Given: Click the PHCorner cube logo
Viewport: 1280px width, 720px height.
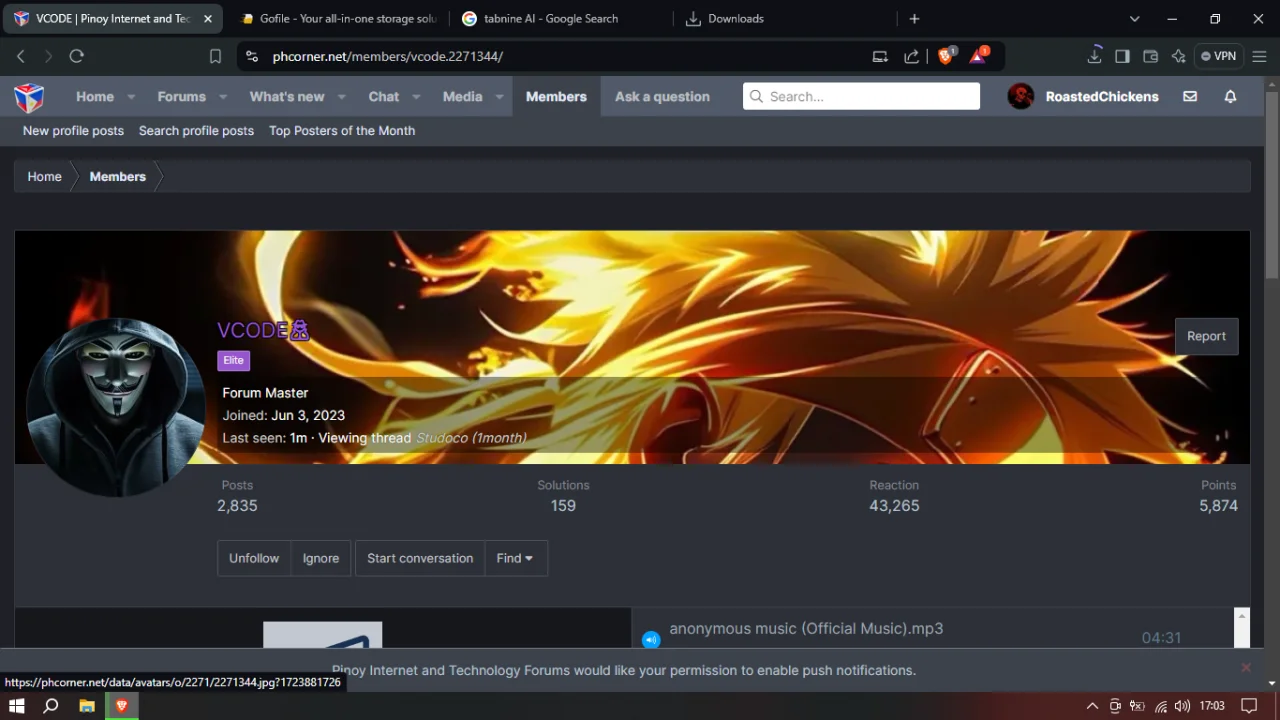Looking at the screenshot, I should (29, 97).
